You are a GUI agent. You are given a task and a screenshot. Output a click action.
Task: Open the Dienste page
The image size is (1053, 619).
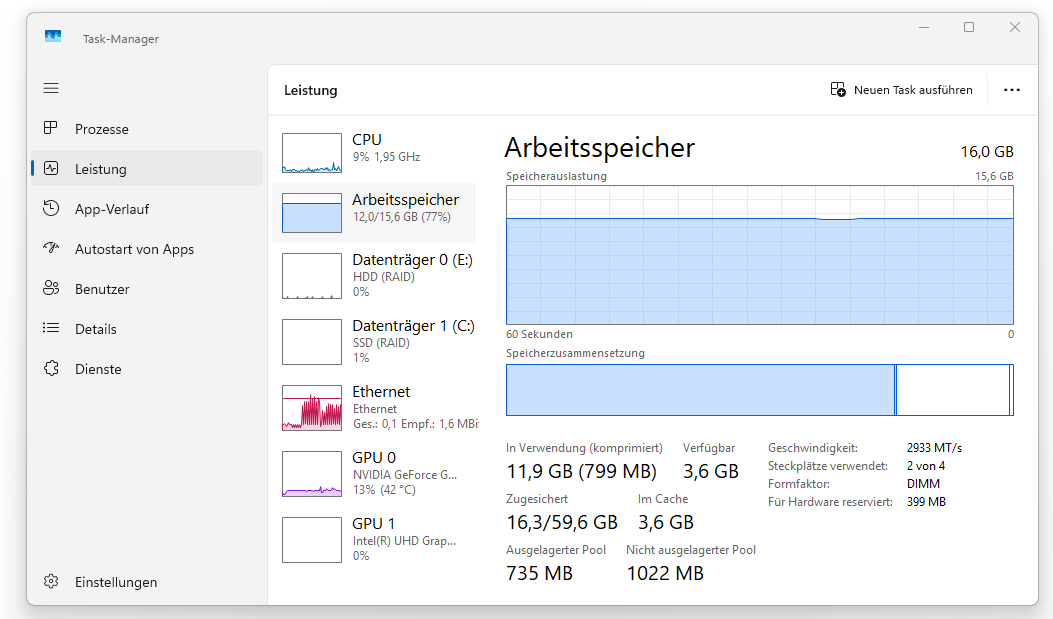pos(146,369)
